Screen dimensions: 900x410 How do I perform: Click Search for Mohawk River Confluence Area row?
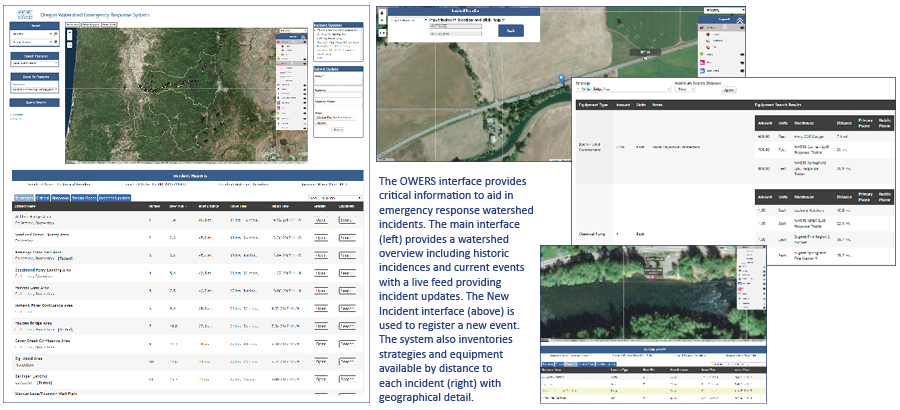coord(347,308)
